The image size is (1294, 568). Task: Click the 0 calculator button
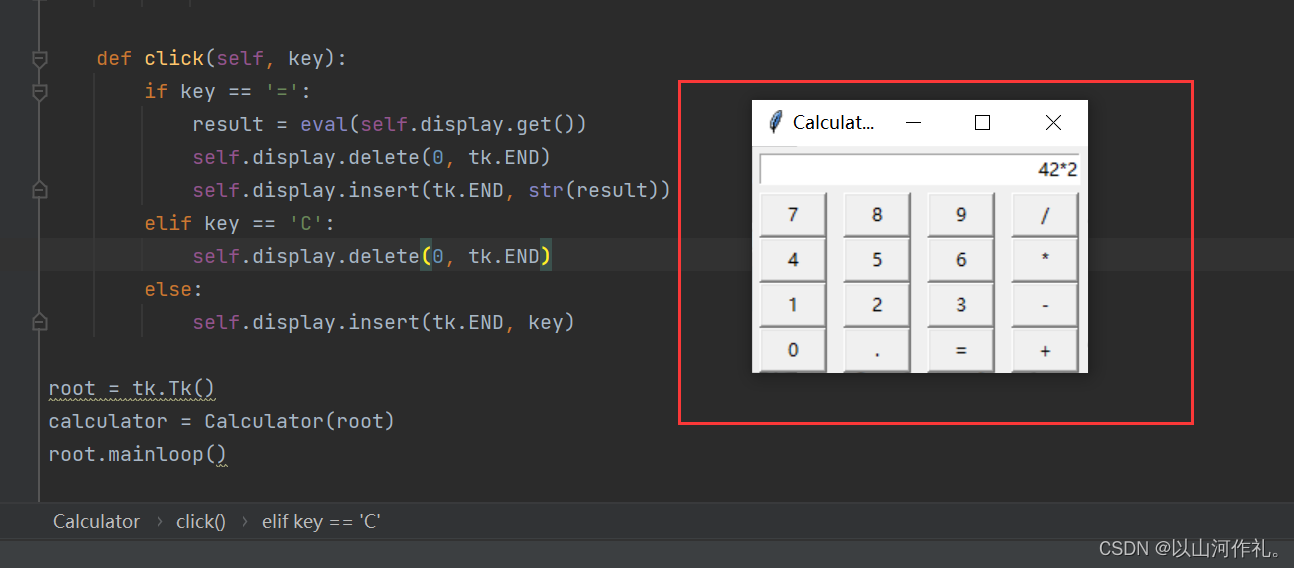click(793, 350)
